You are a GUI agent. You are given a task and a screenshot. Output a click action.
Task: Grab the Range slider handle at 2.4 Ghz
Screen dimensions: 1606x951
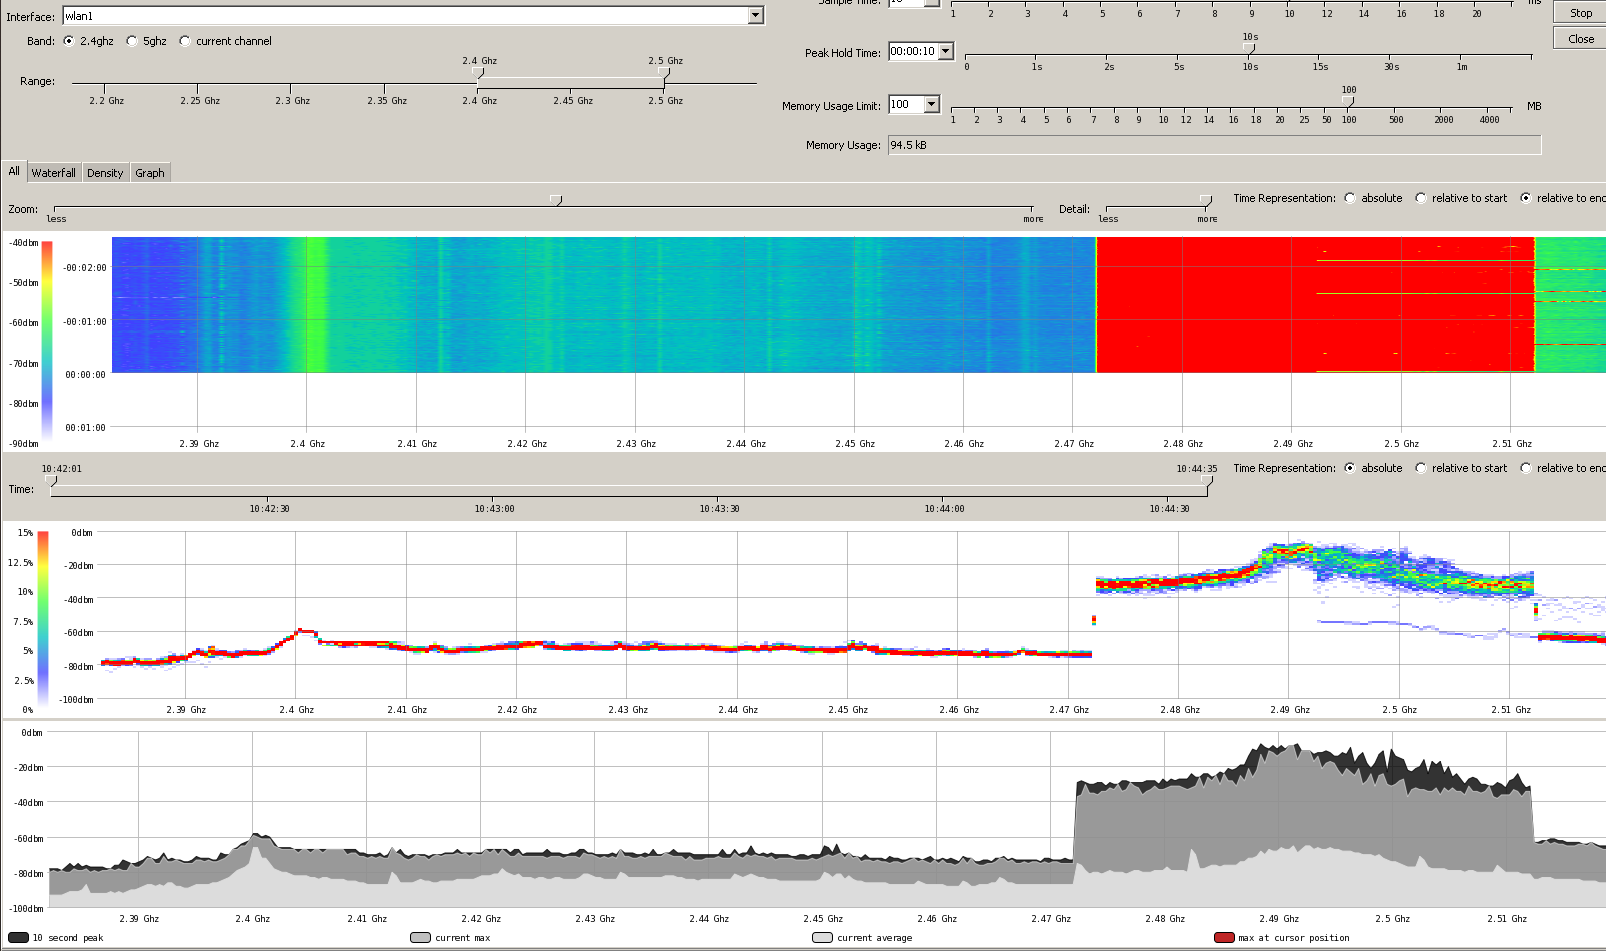tap(478, 73)
